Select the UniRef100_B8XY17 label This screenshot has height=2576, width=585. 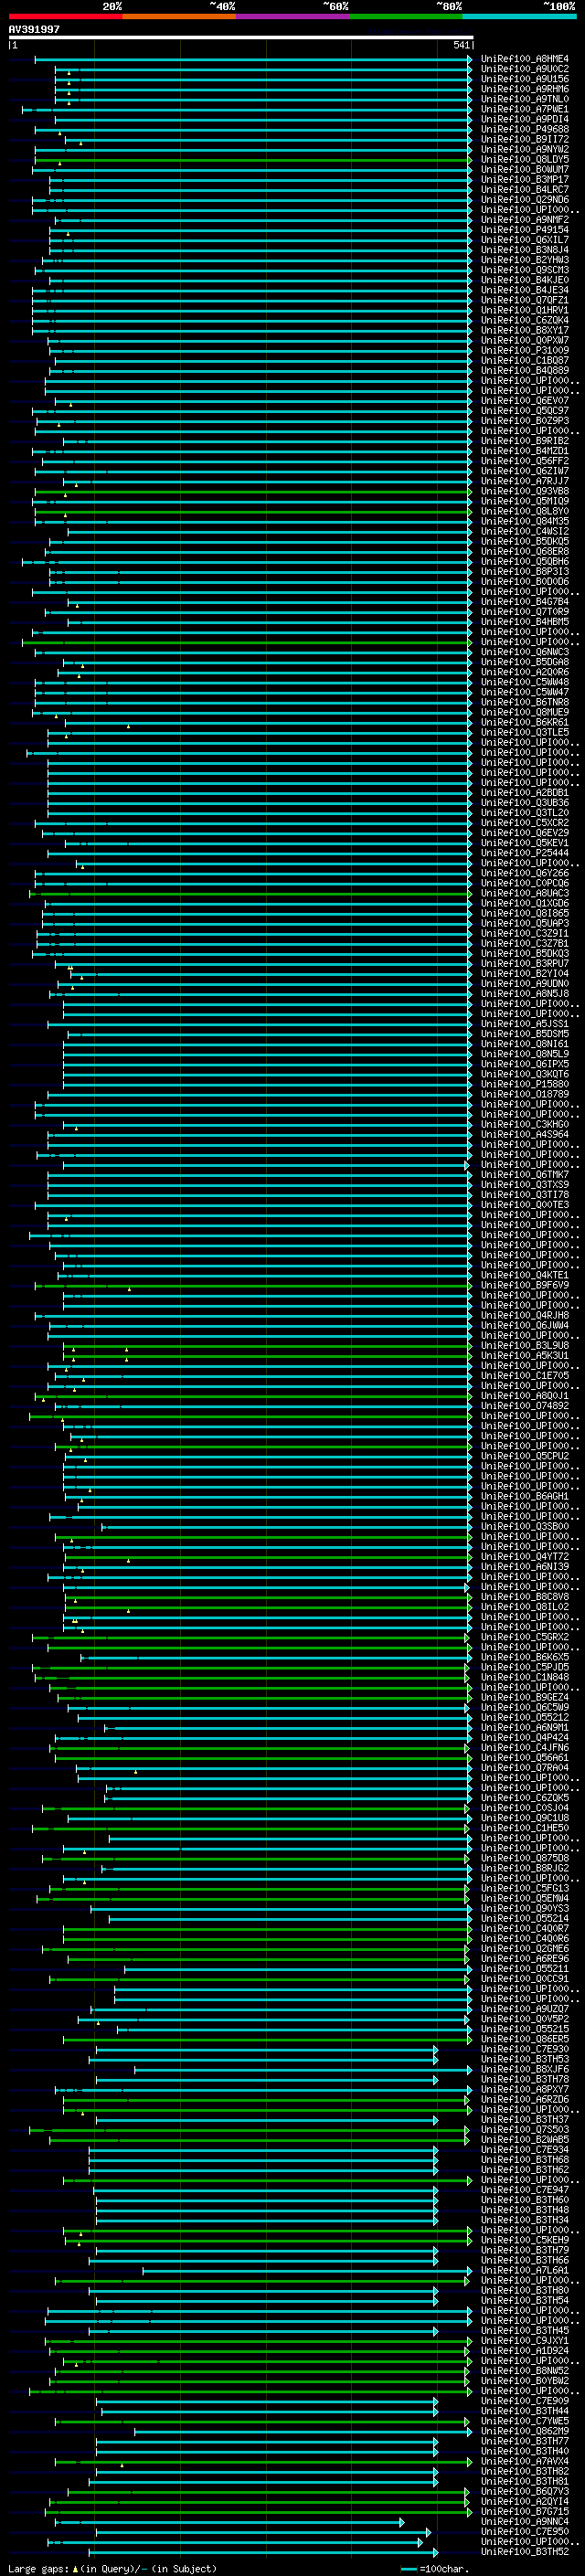(525, 330)
